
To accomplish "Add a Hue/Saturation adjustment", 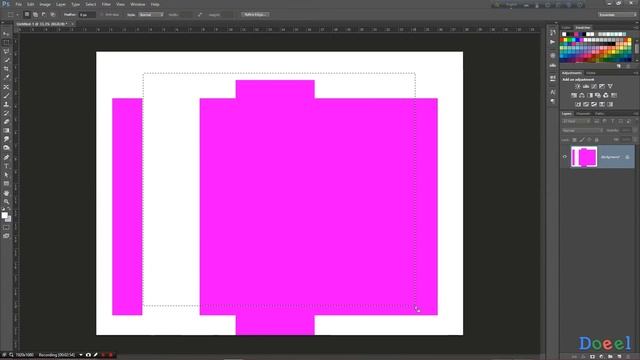I will (574, 96).
